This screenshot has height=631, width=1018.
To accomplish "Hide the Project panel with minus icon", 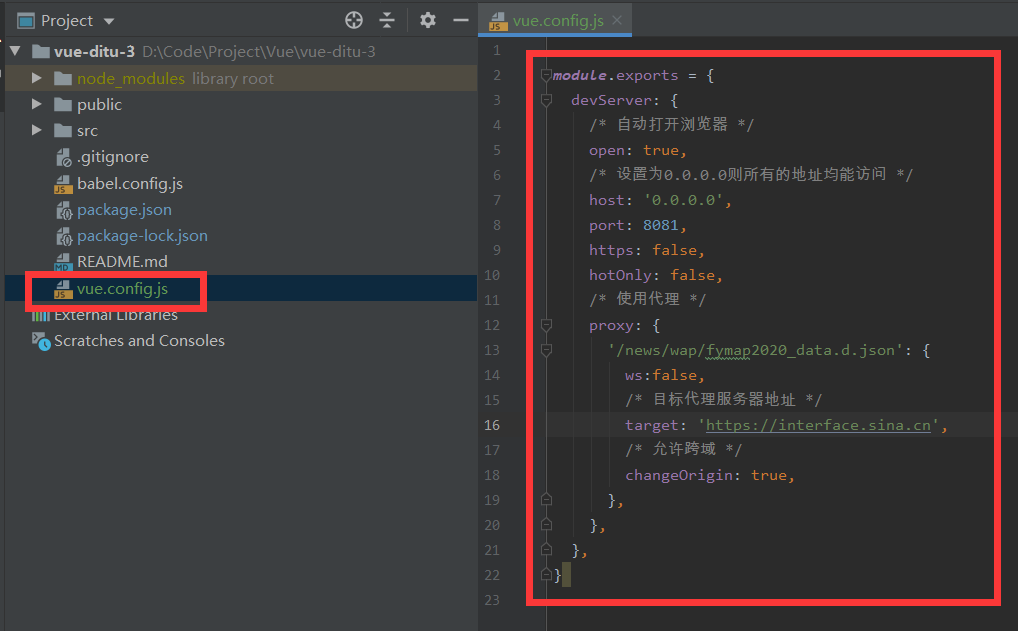I will click(461, 20).
